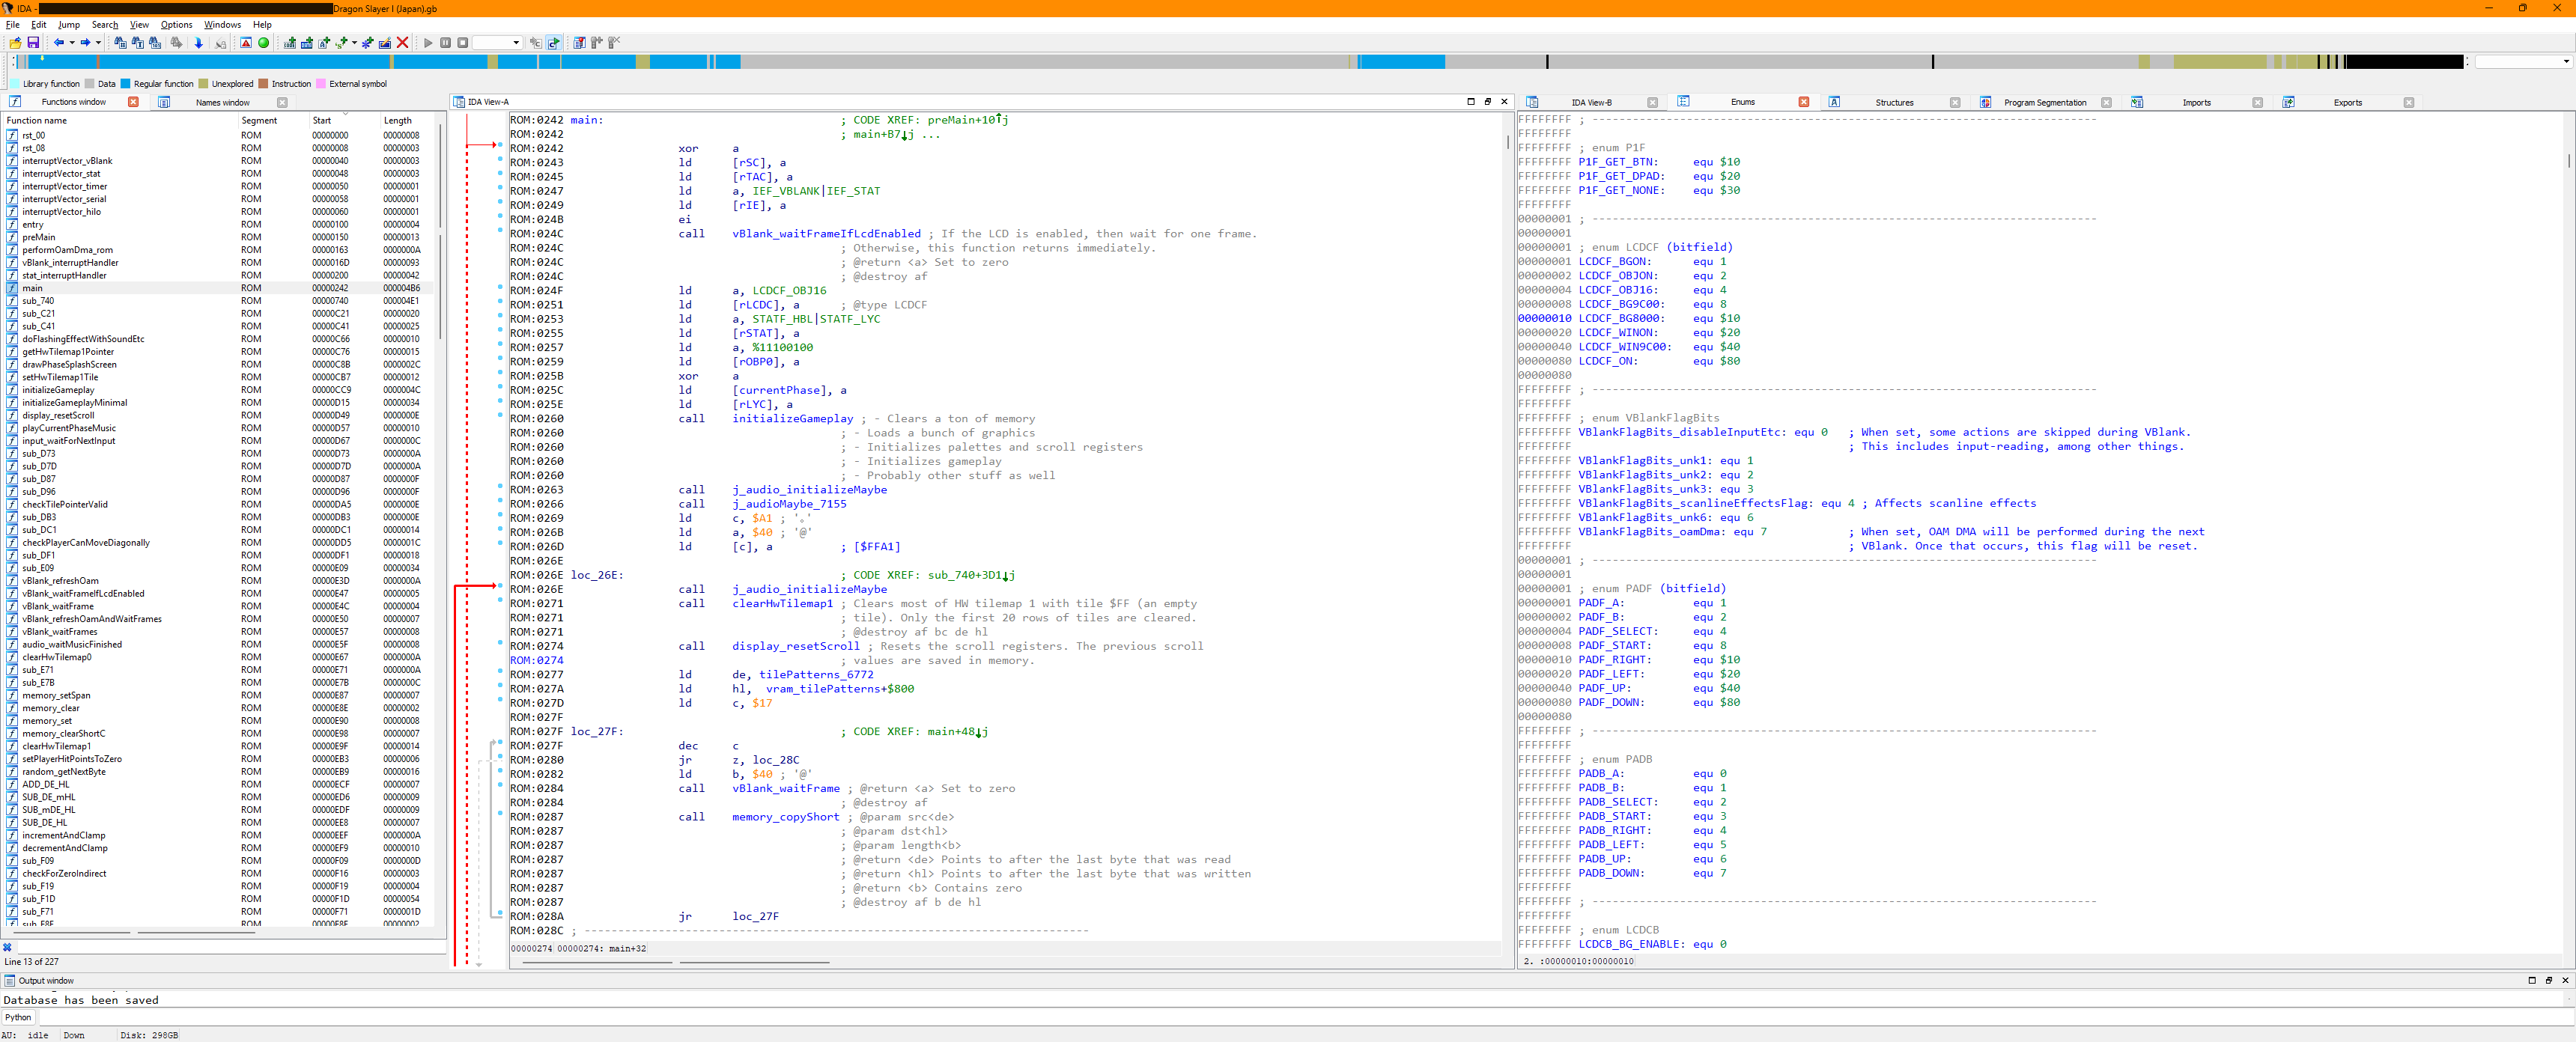Viewport: 2576px width, 1042px height.
Task: Click 'loc_26E:' label in IDA View-A
Action: click(597, 575)
